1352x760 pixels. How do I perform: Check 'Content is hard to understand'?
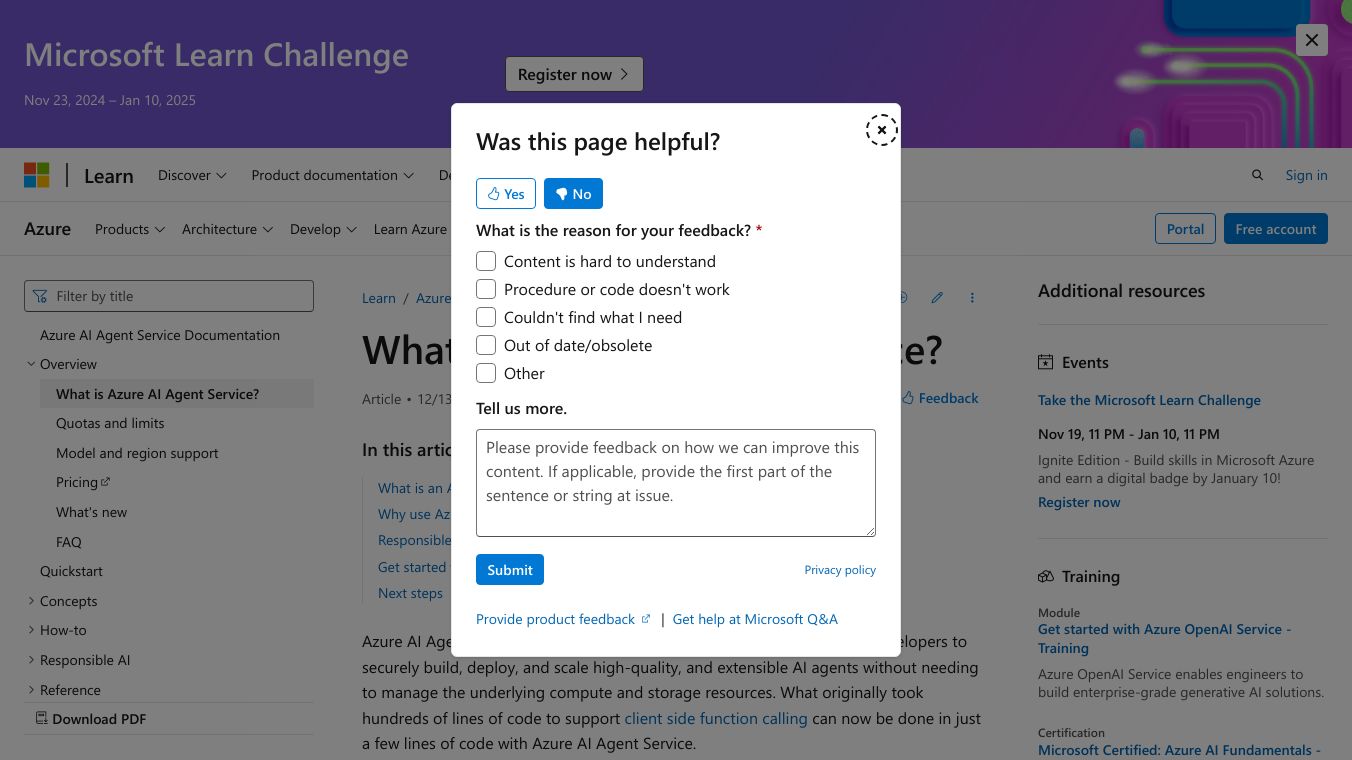(486, 261)
